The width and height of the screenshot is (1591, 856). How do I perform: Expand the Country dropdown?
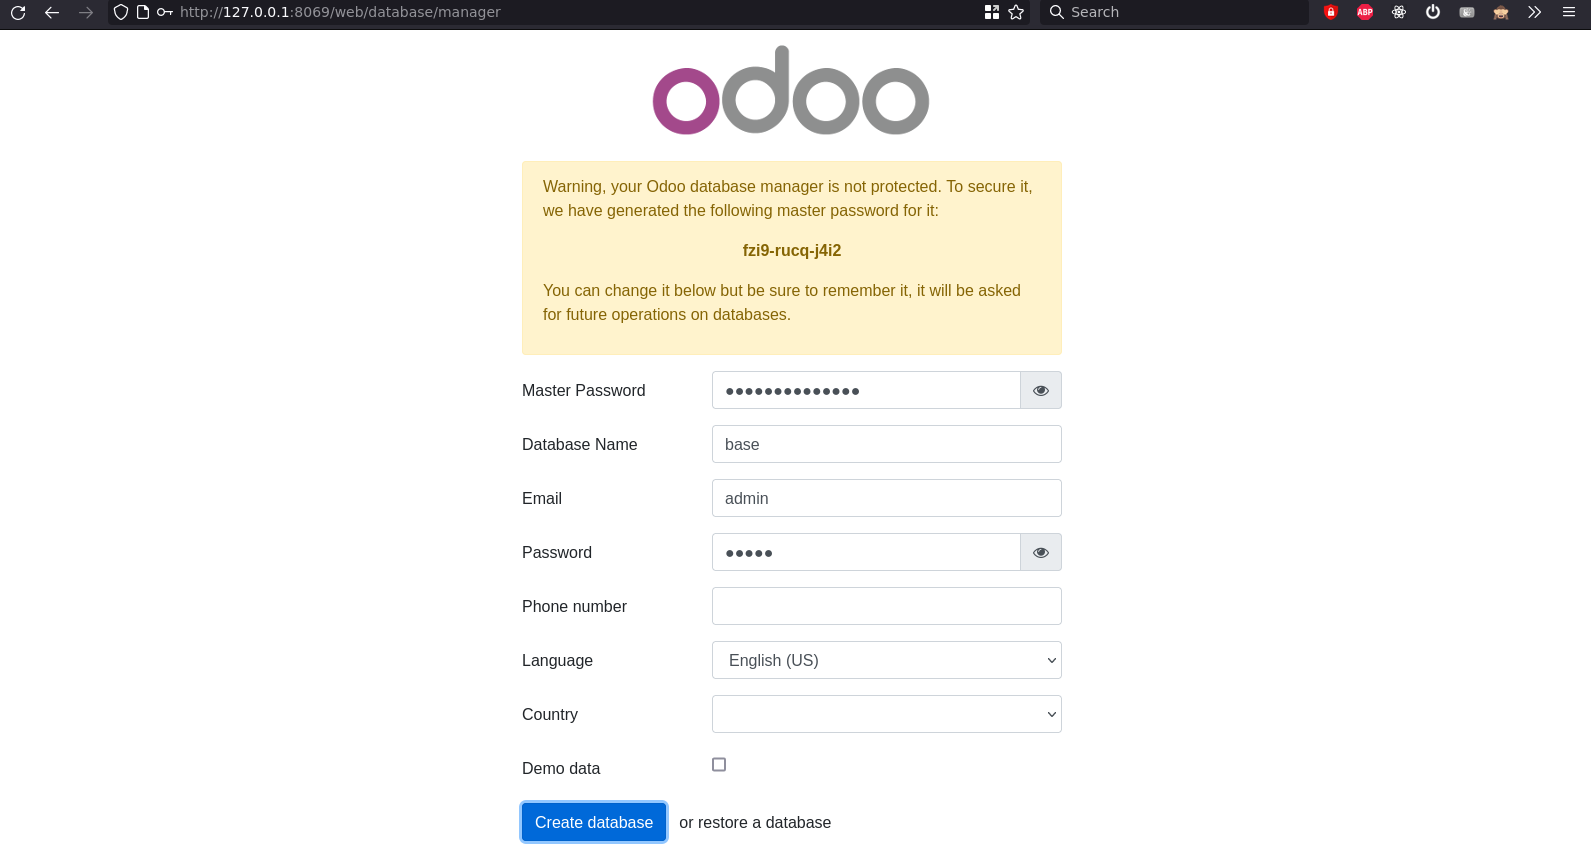(x=886, y=714)
